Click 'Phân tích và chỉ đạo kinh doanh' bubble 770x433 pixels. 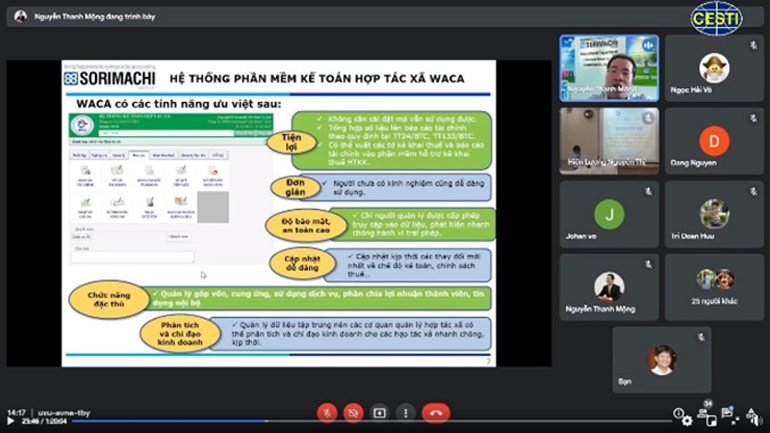click(180, 334)
